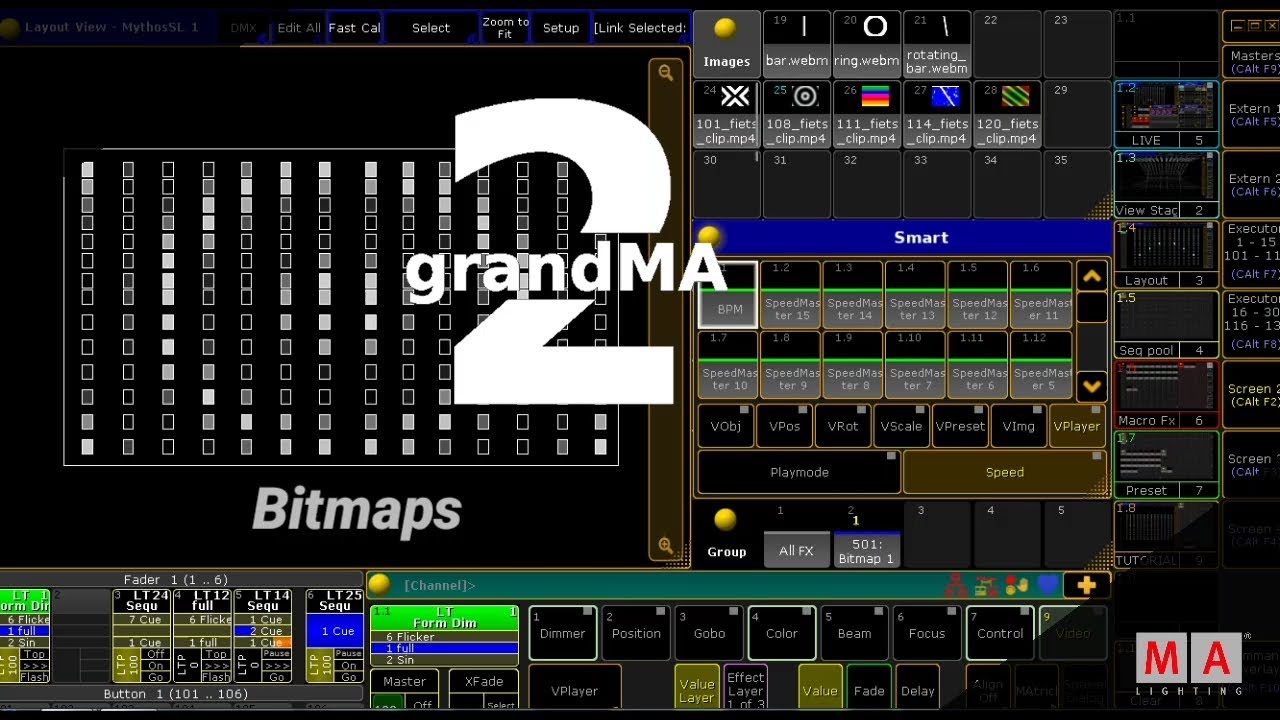This screenshot has width=1280, height=720.
Task: Select image 21 rotating_bar.webm
Action: click(x=937, y=44)
